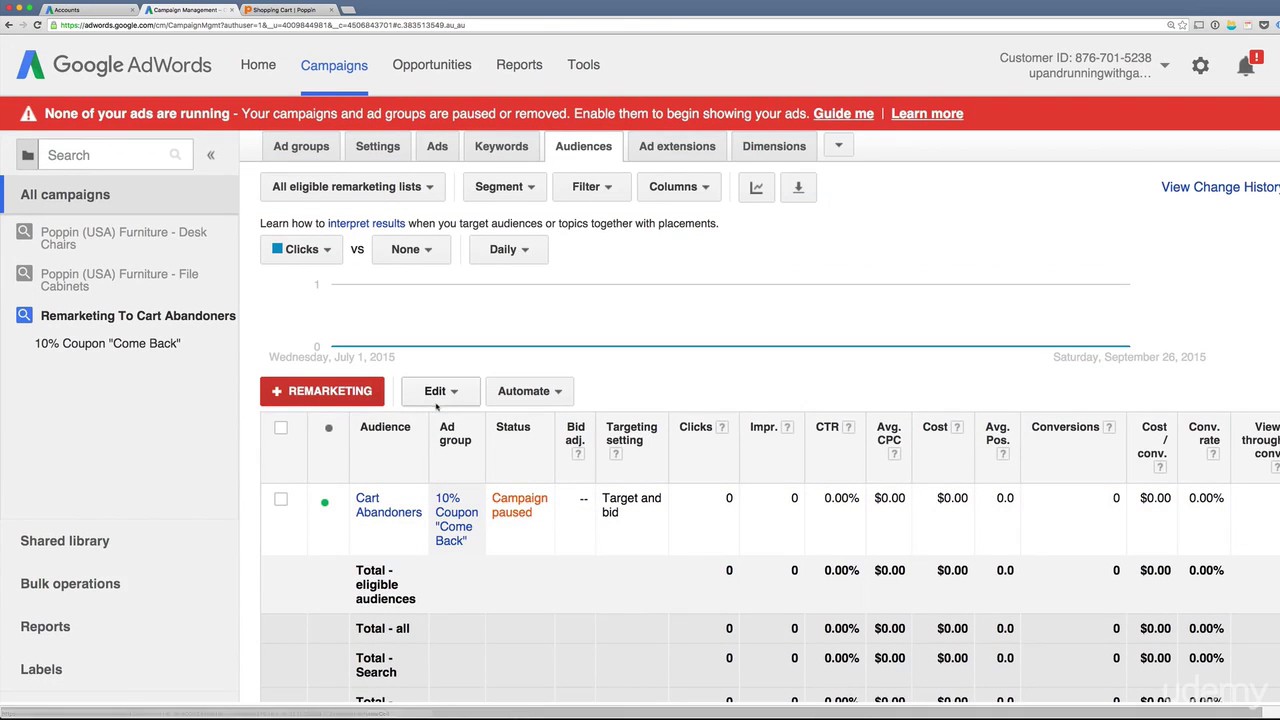Open the Cart Abandoners audience link
Viewport: 1280px width, 720px height.
click(389, 505)
